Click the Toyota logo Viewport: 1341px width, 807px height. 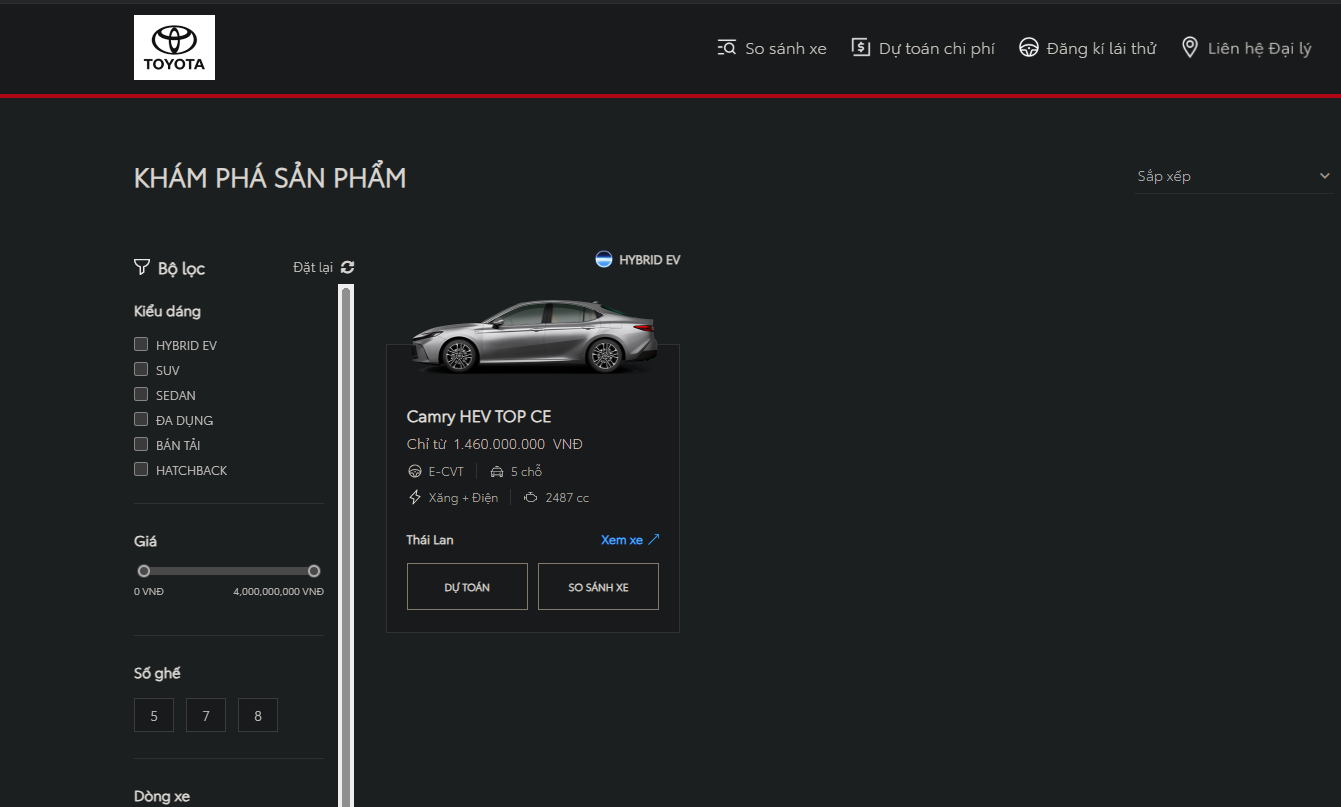[x=174, y=47]
